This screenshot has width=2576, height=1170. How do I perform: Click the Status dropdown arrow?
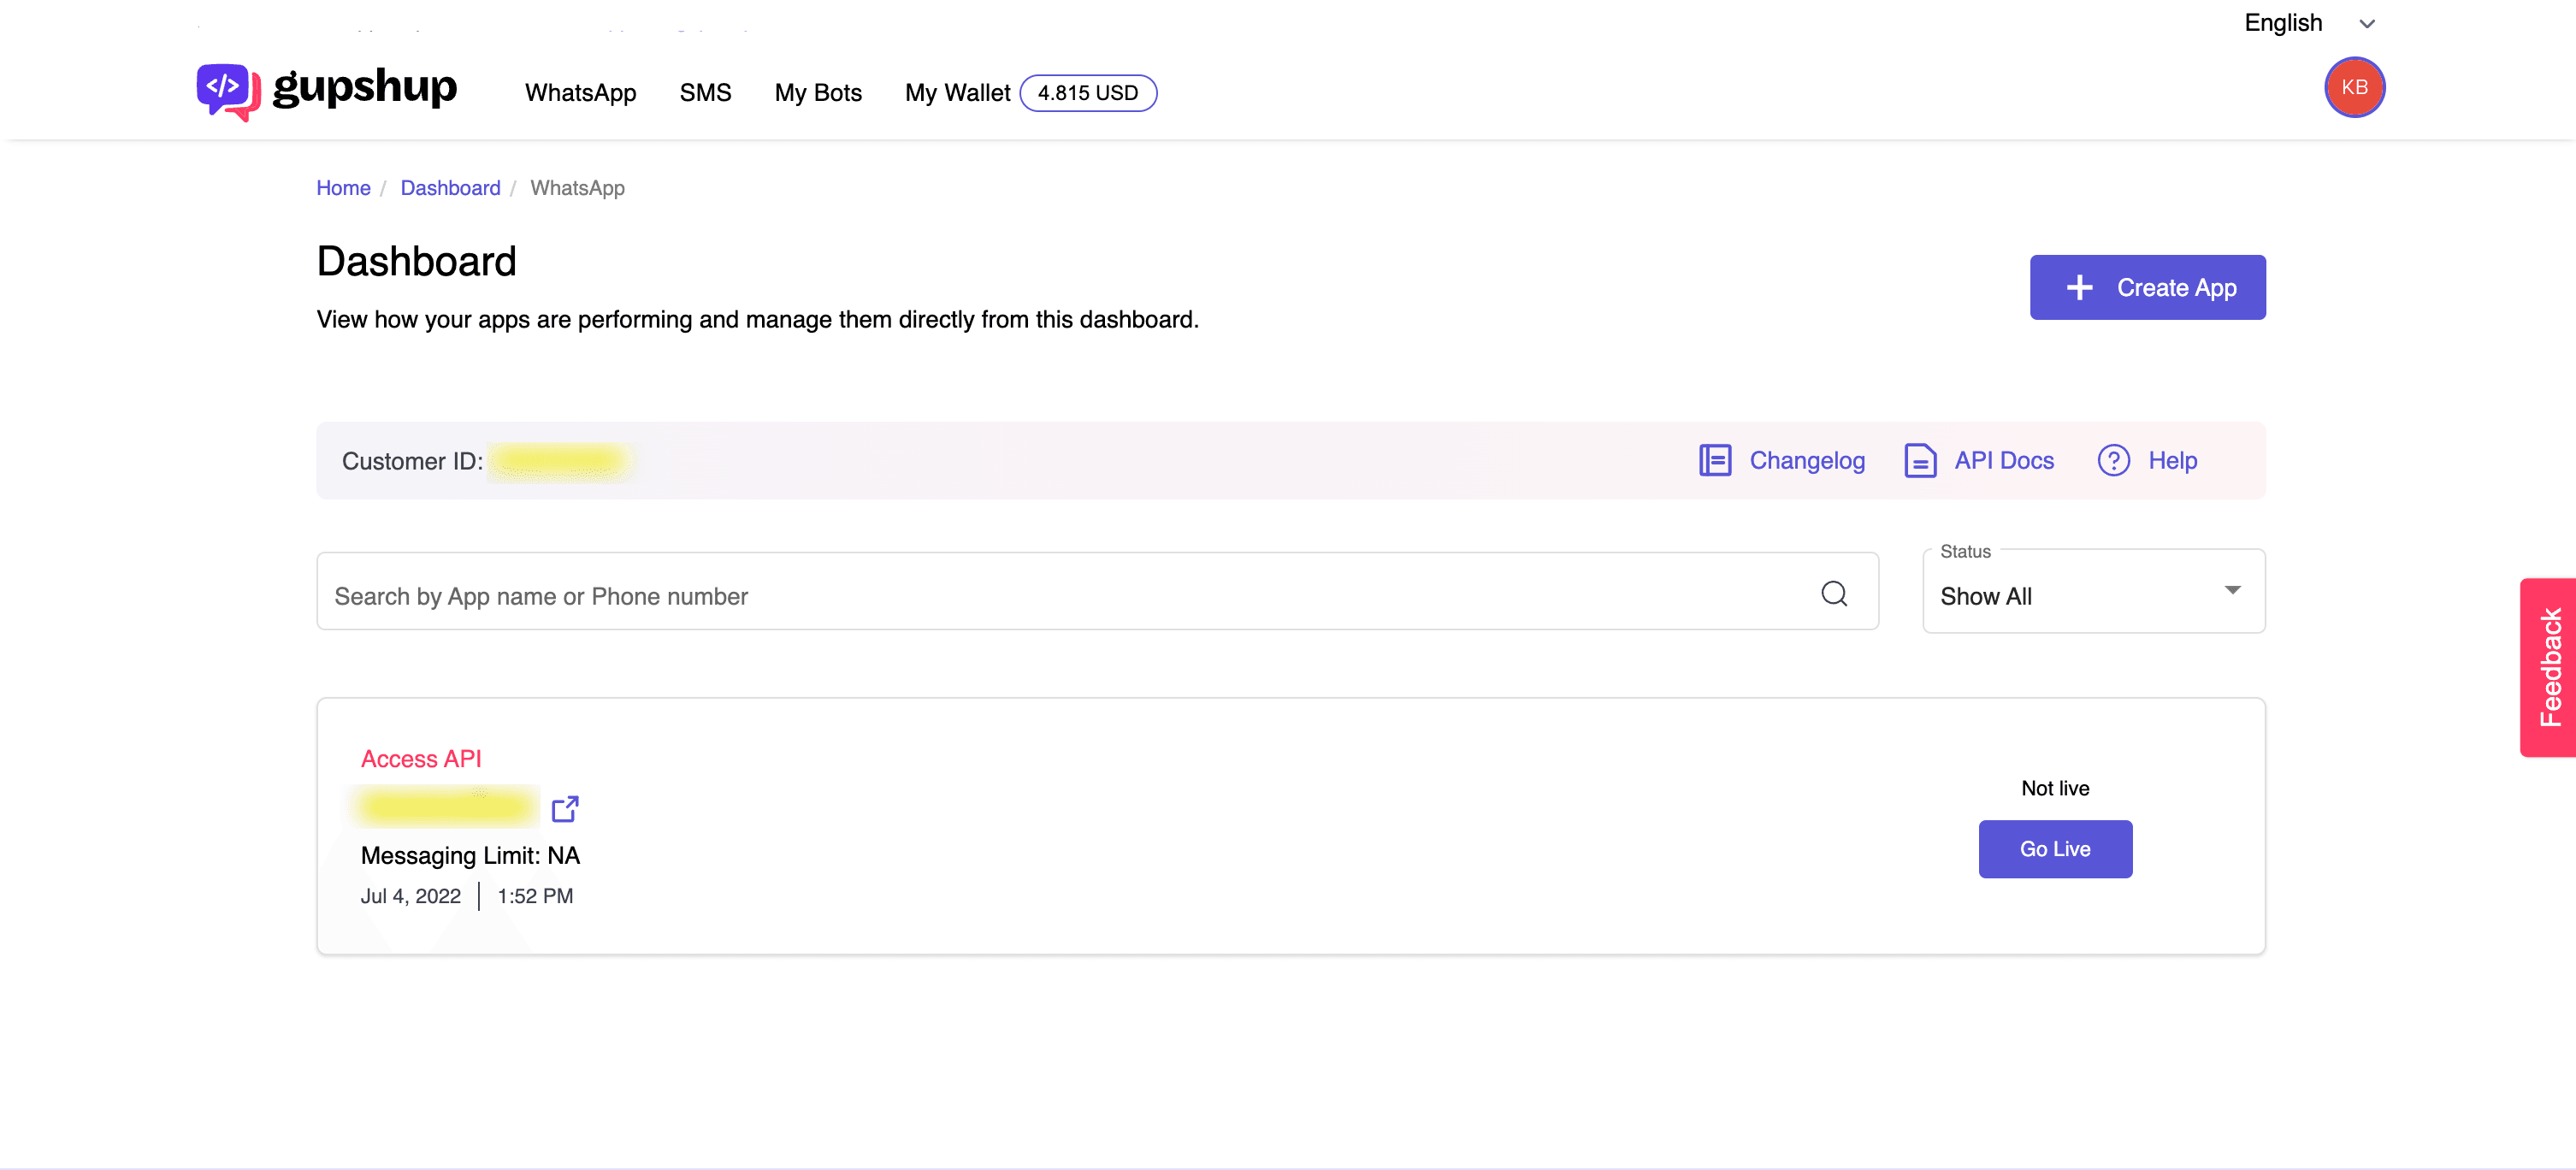tap(2232, 590)
